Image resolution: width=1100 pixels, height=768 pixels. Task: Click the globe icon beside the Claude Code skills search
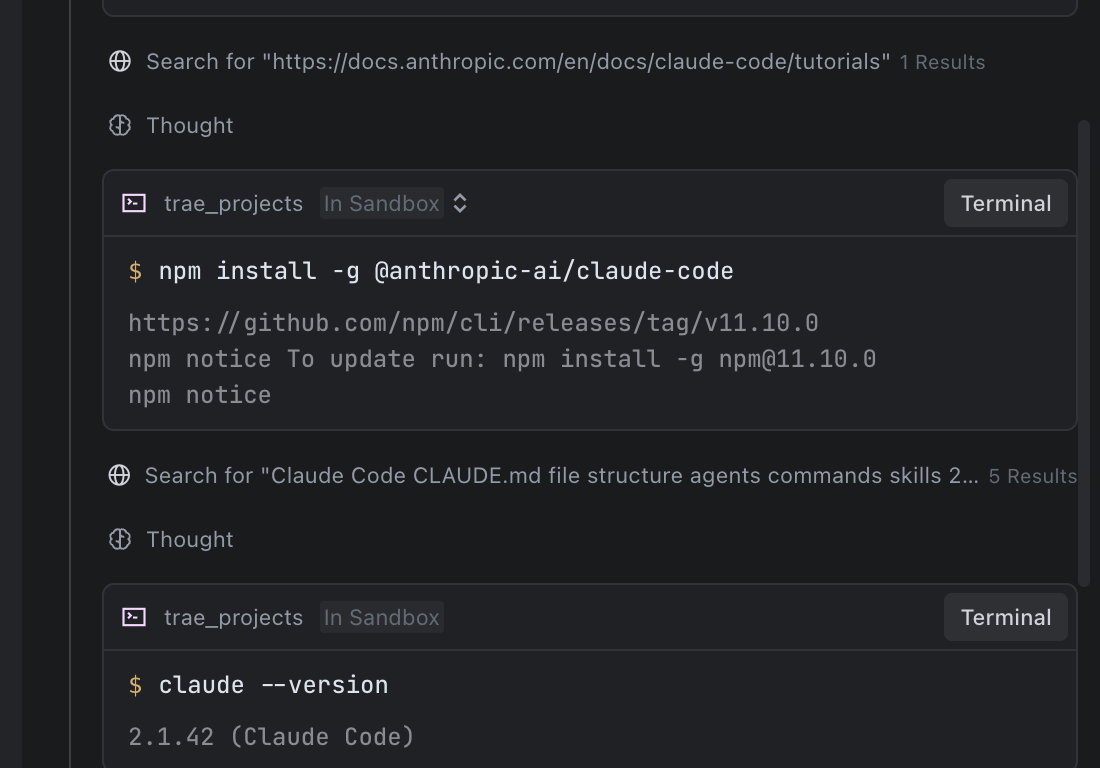[x=119, y=475]
